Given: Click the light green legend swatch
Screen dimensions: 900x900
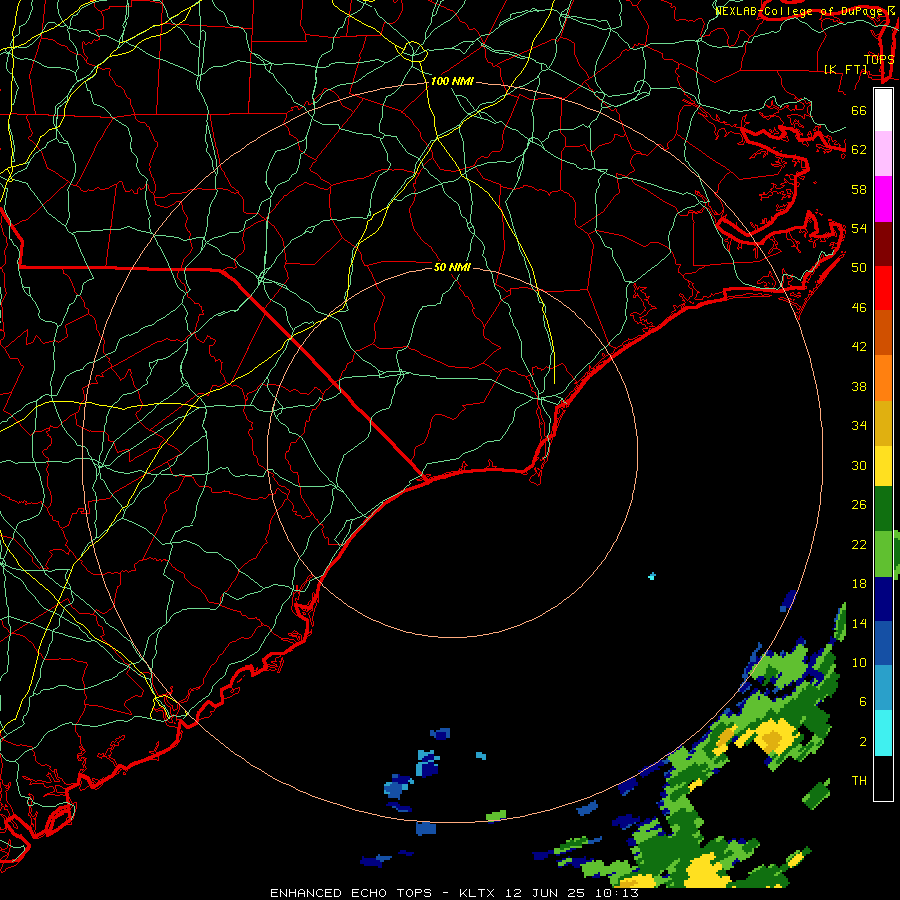Looking at the screenshot, I should click(883, 554).
